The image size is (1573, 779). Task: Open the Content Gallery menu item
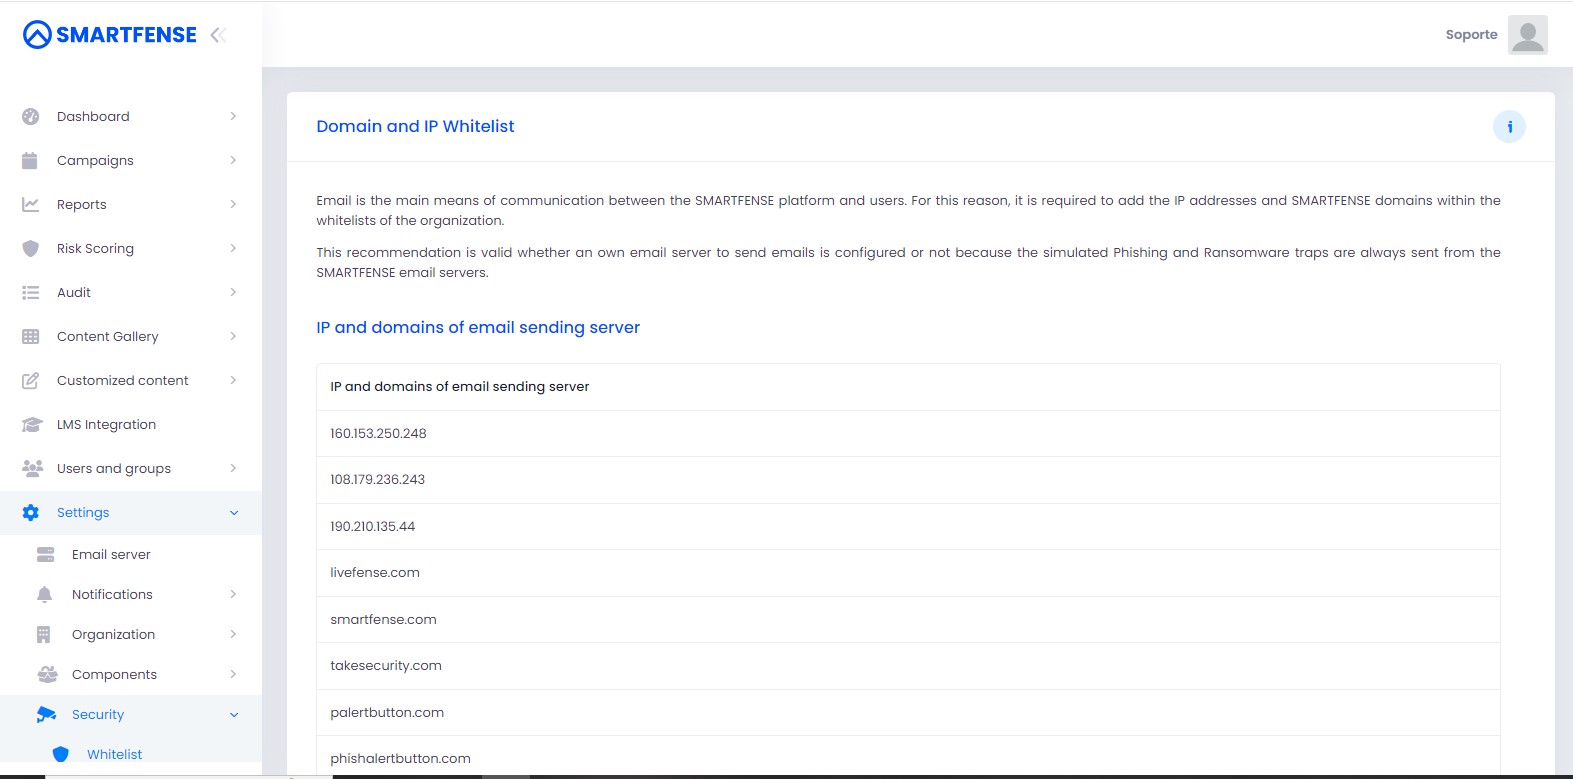[x=131, y=336]
